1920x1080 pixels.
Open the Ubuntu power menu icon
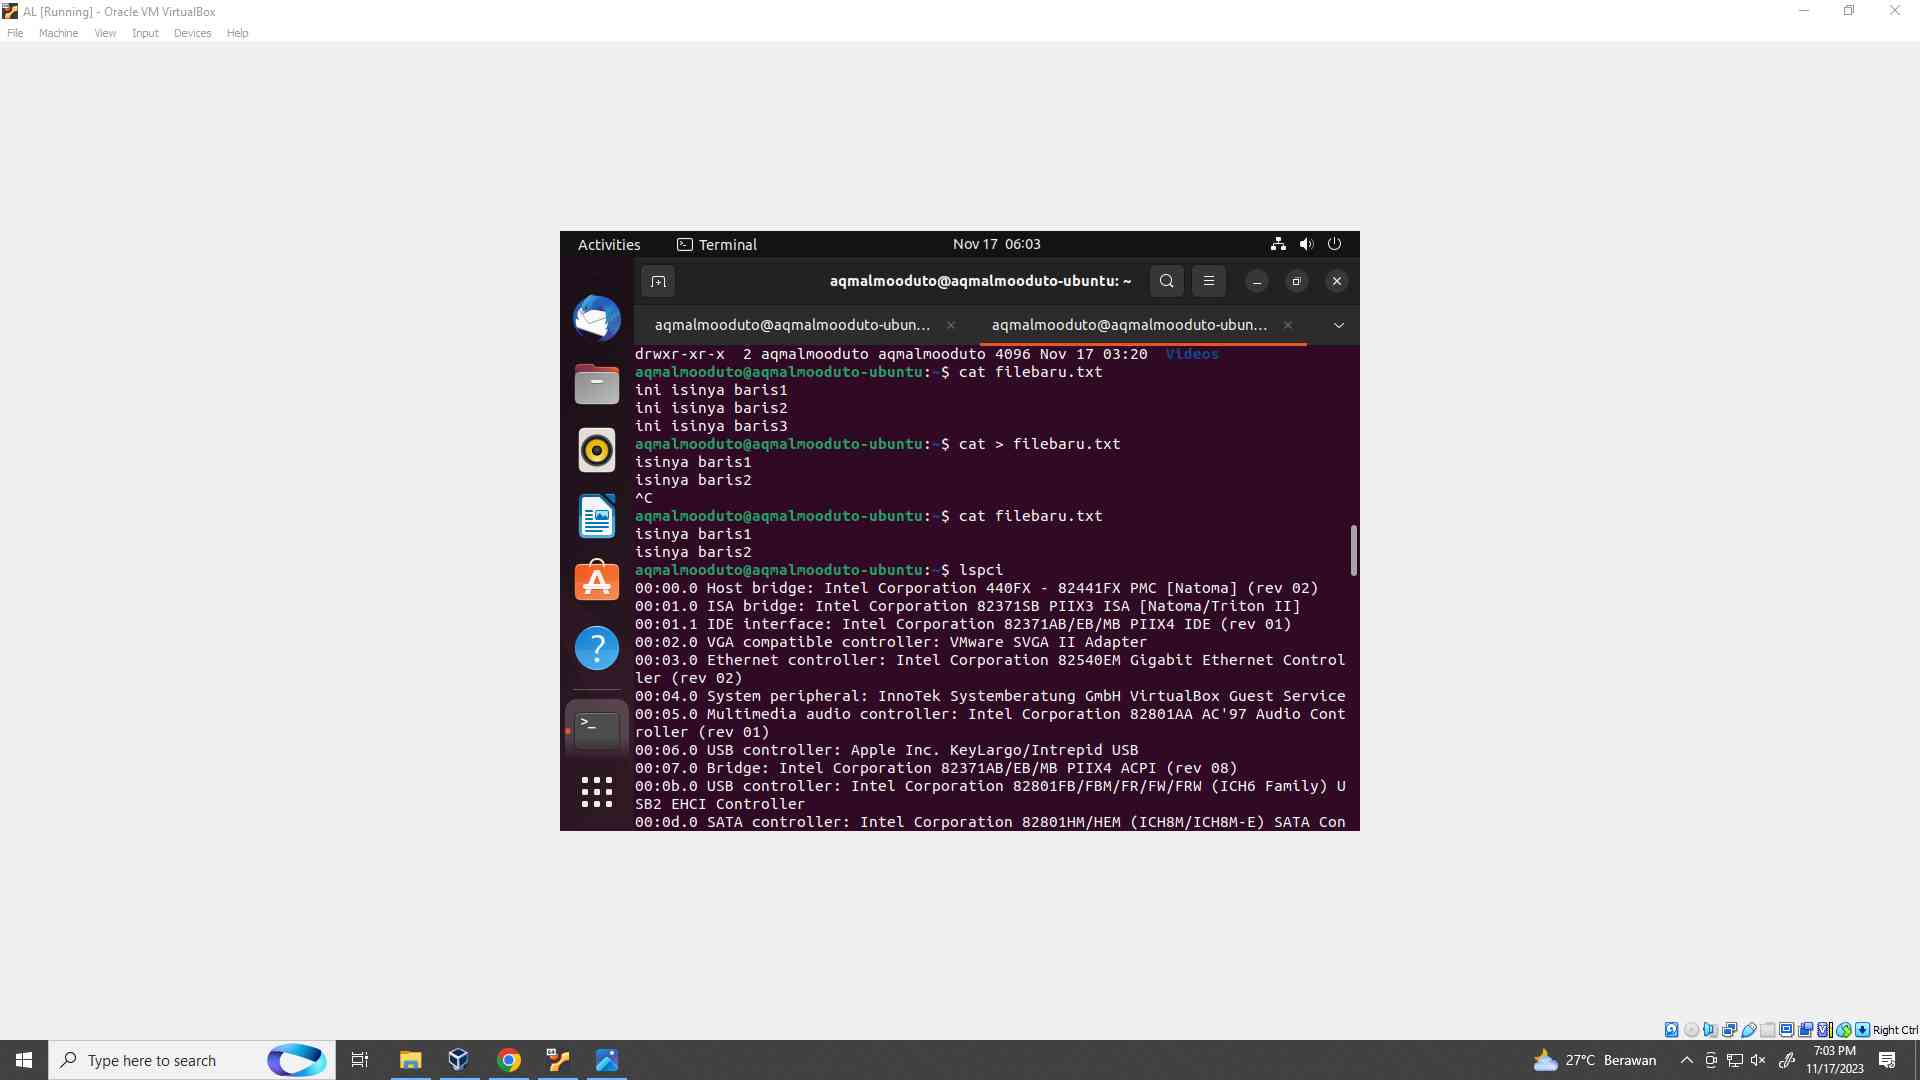[x=1334, y=244]
